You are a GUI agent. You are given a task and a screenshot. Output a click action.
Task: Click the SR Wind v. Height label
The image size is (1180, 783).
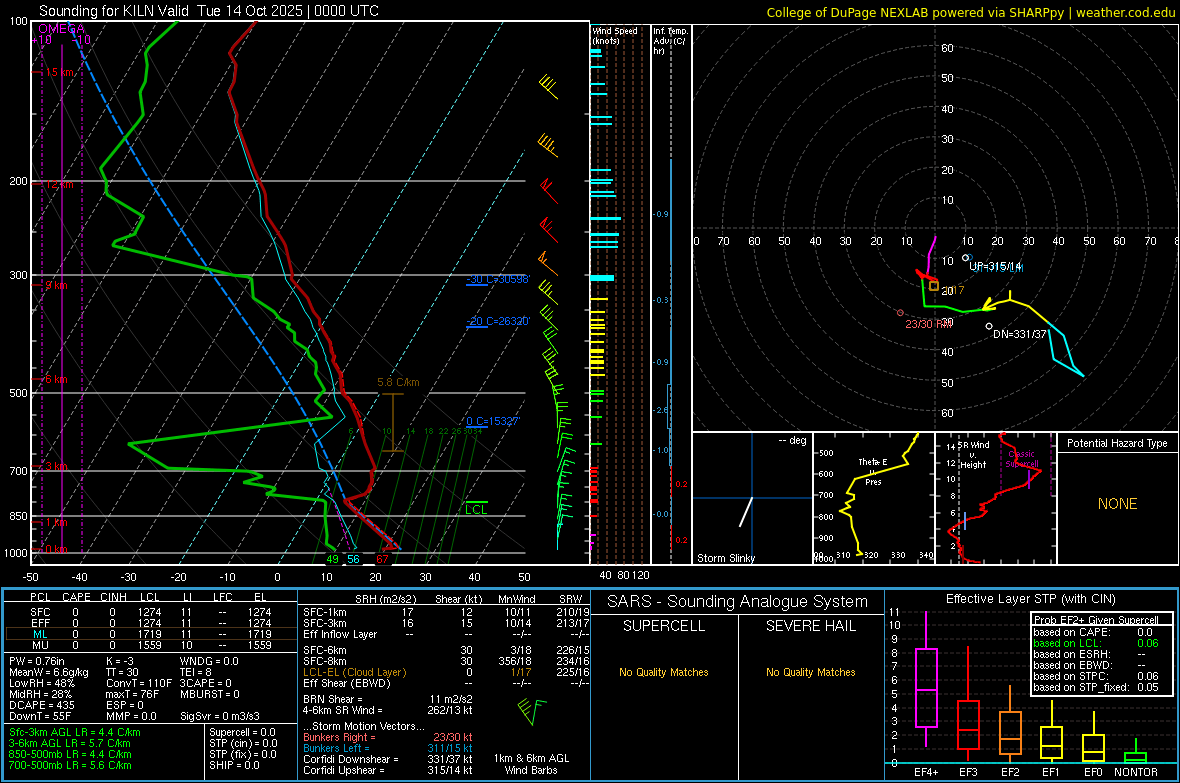973,455
